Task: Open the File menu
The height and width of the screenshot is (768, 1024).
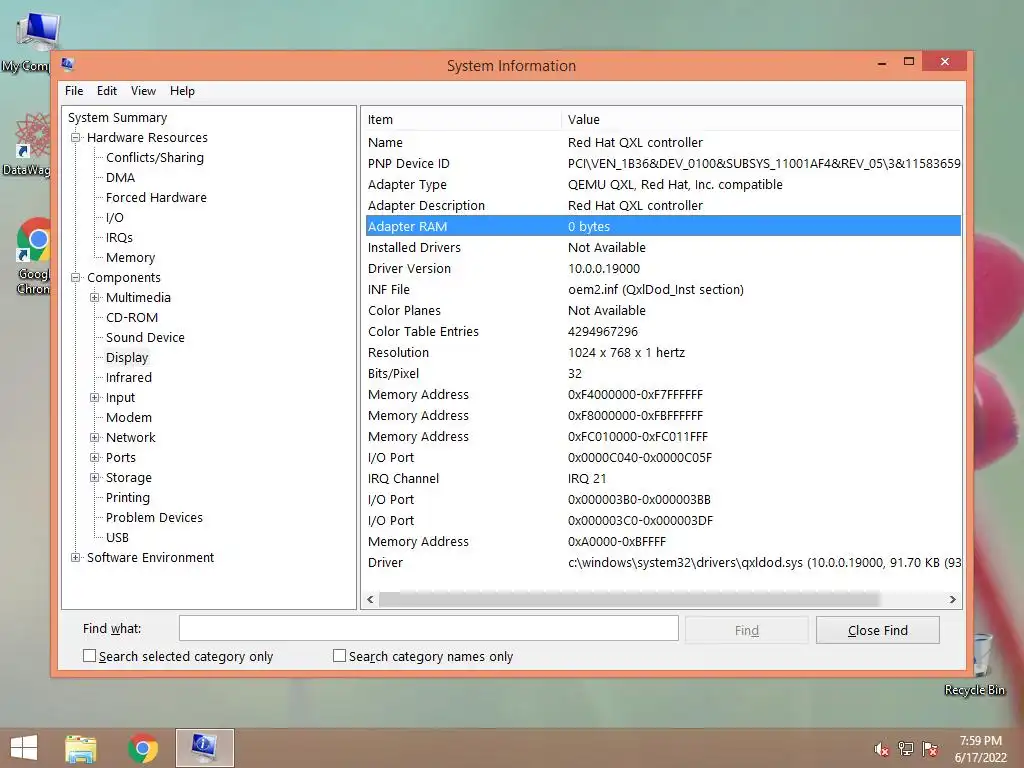Action: tap(74, 91)
